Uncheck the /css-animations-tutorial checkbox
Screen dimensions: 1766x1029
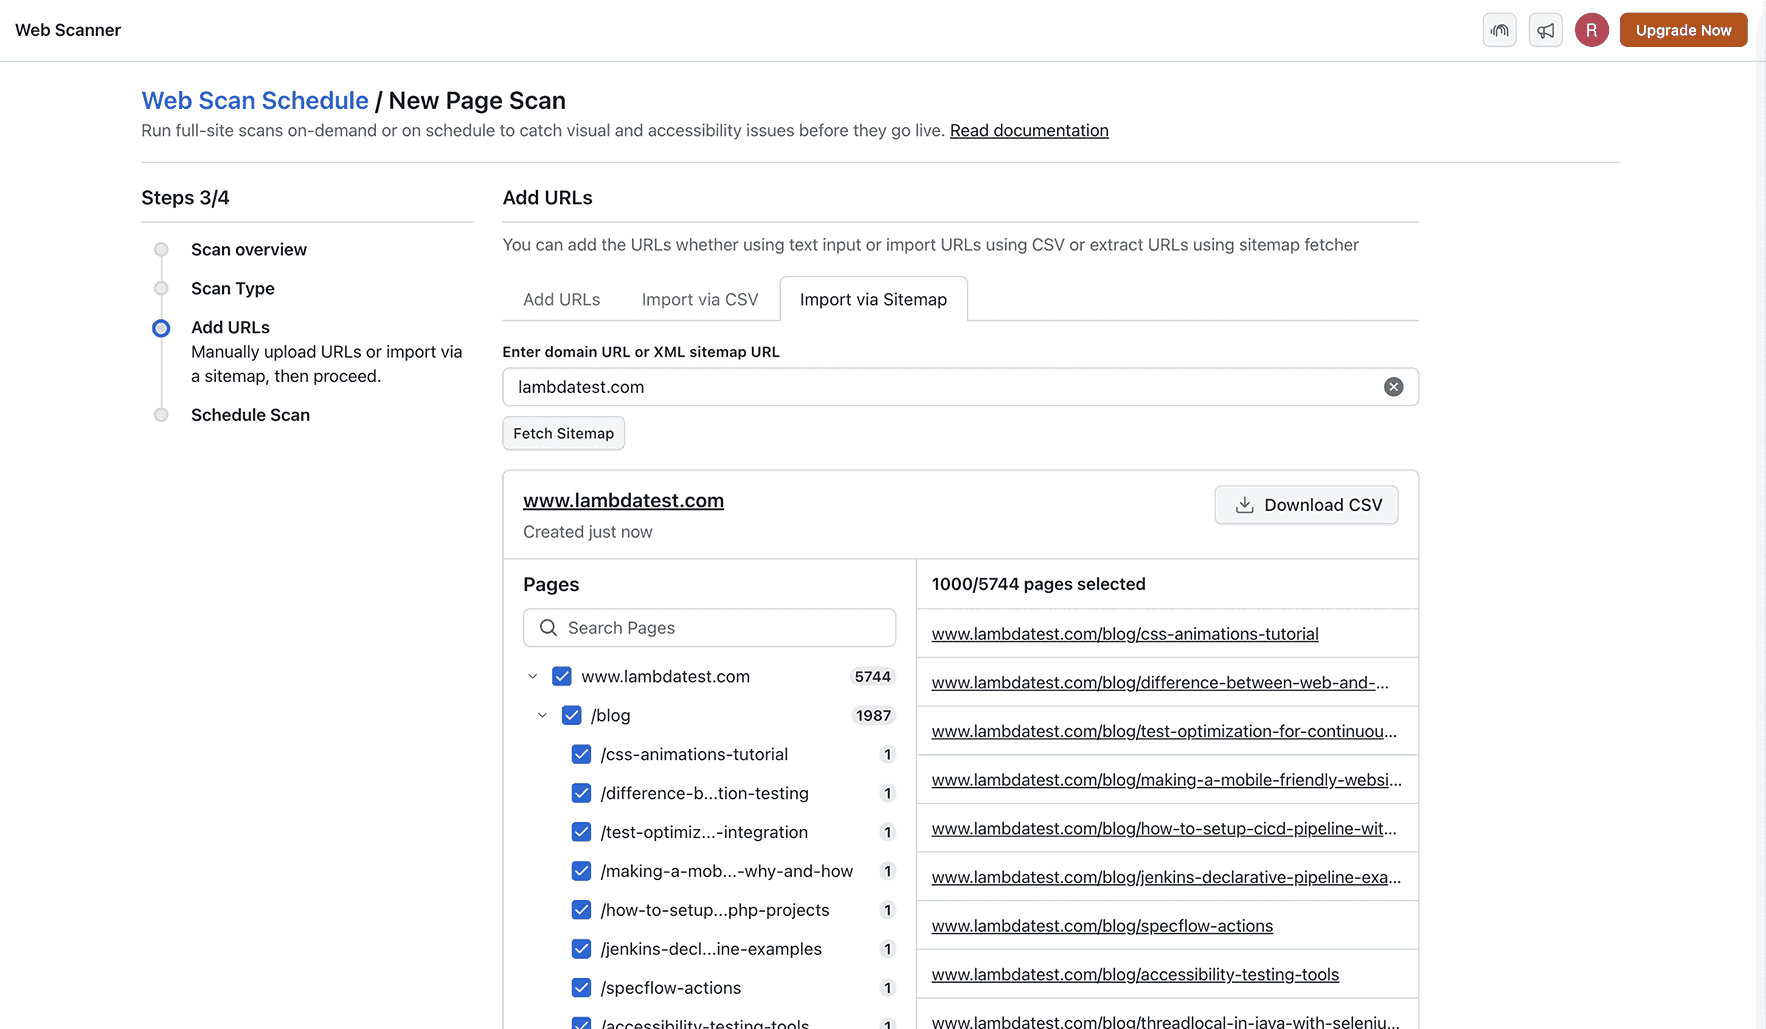pos(581,754)
